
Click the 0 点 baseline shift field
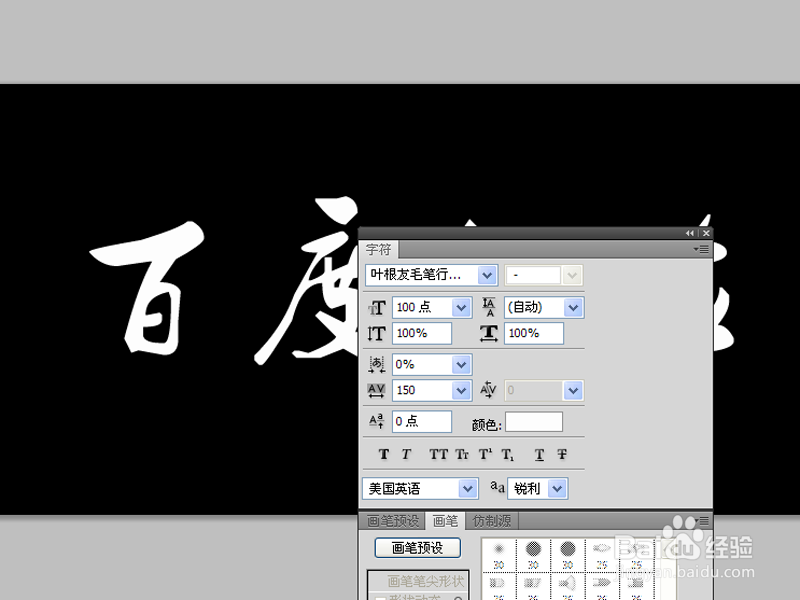[x=422, y=422]
